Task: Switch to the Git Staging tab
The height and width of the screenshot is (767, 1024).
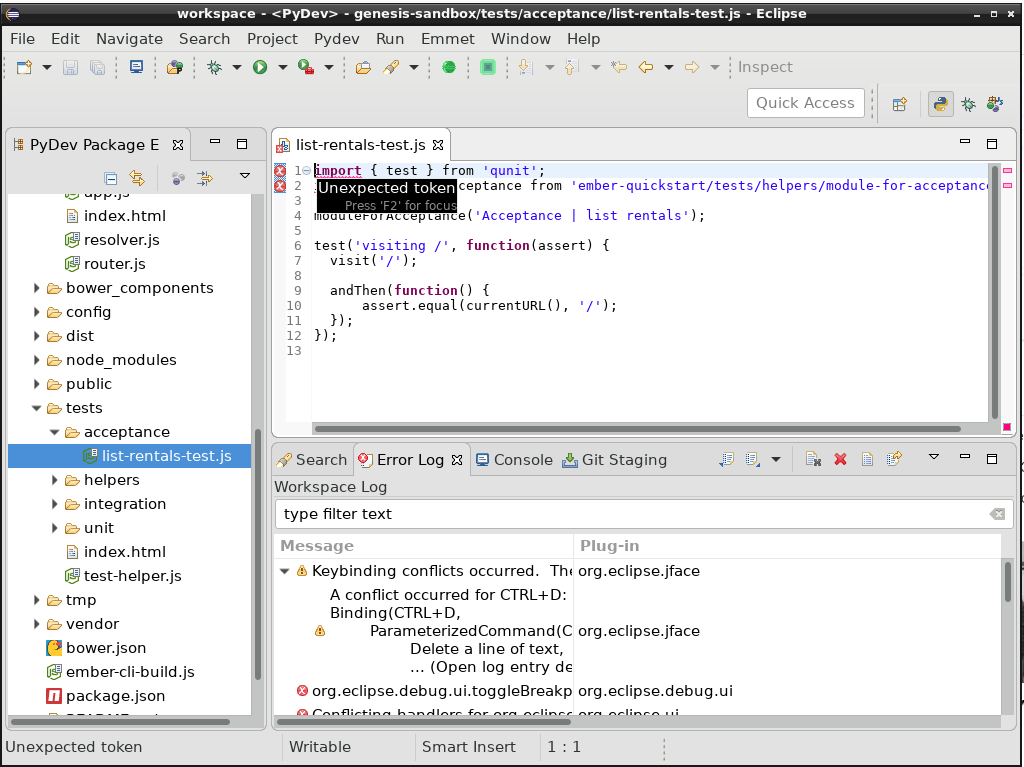Action: (x=615, y=460)
